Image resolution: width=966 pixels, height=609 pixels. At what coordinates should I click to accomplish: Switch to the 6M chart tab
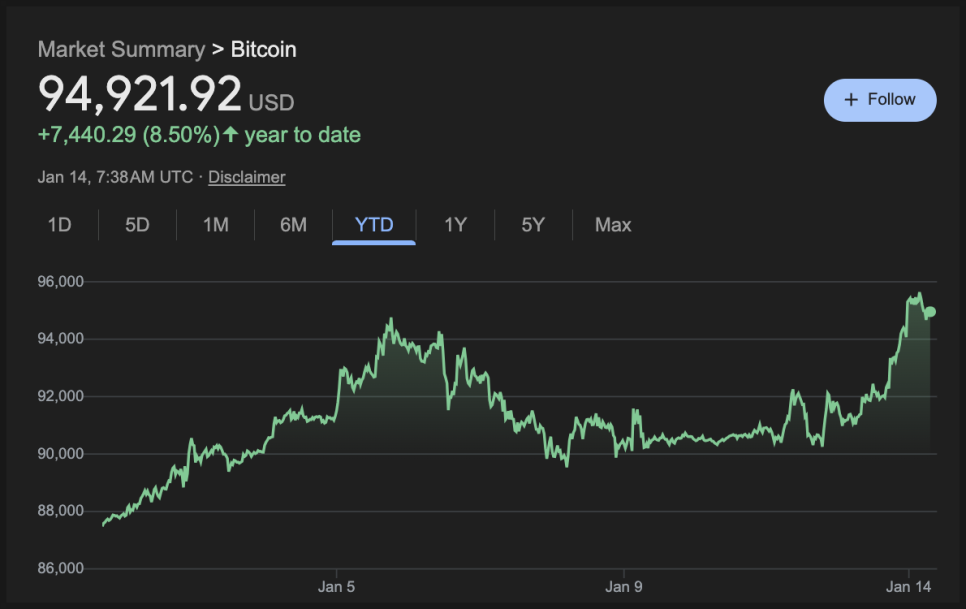[x=293, y=225]
